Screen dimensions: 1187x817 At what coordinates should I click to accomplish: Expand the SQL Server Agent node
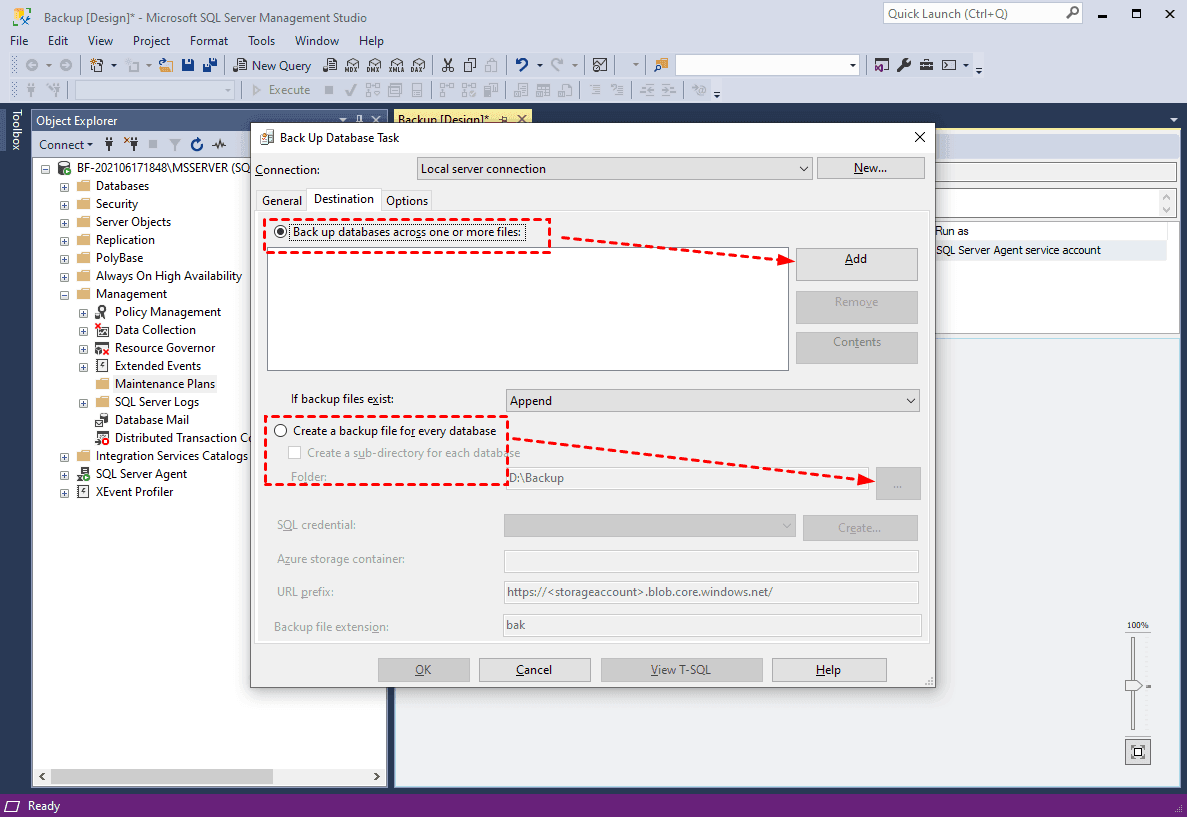[x=64, y=475]
